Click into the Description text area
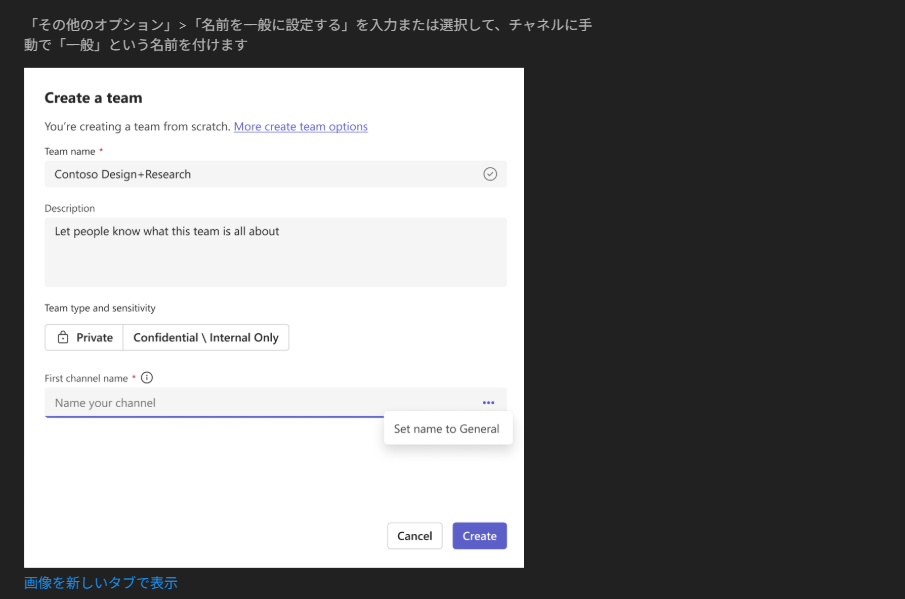The height and width of the screenshot is (599, 905). coord(275,252)
